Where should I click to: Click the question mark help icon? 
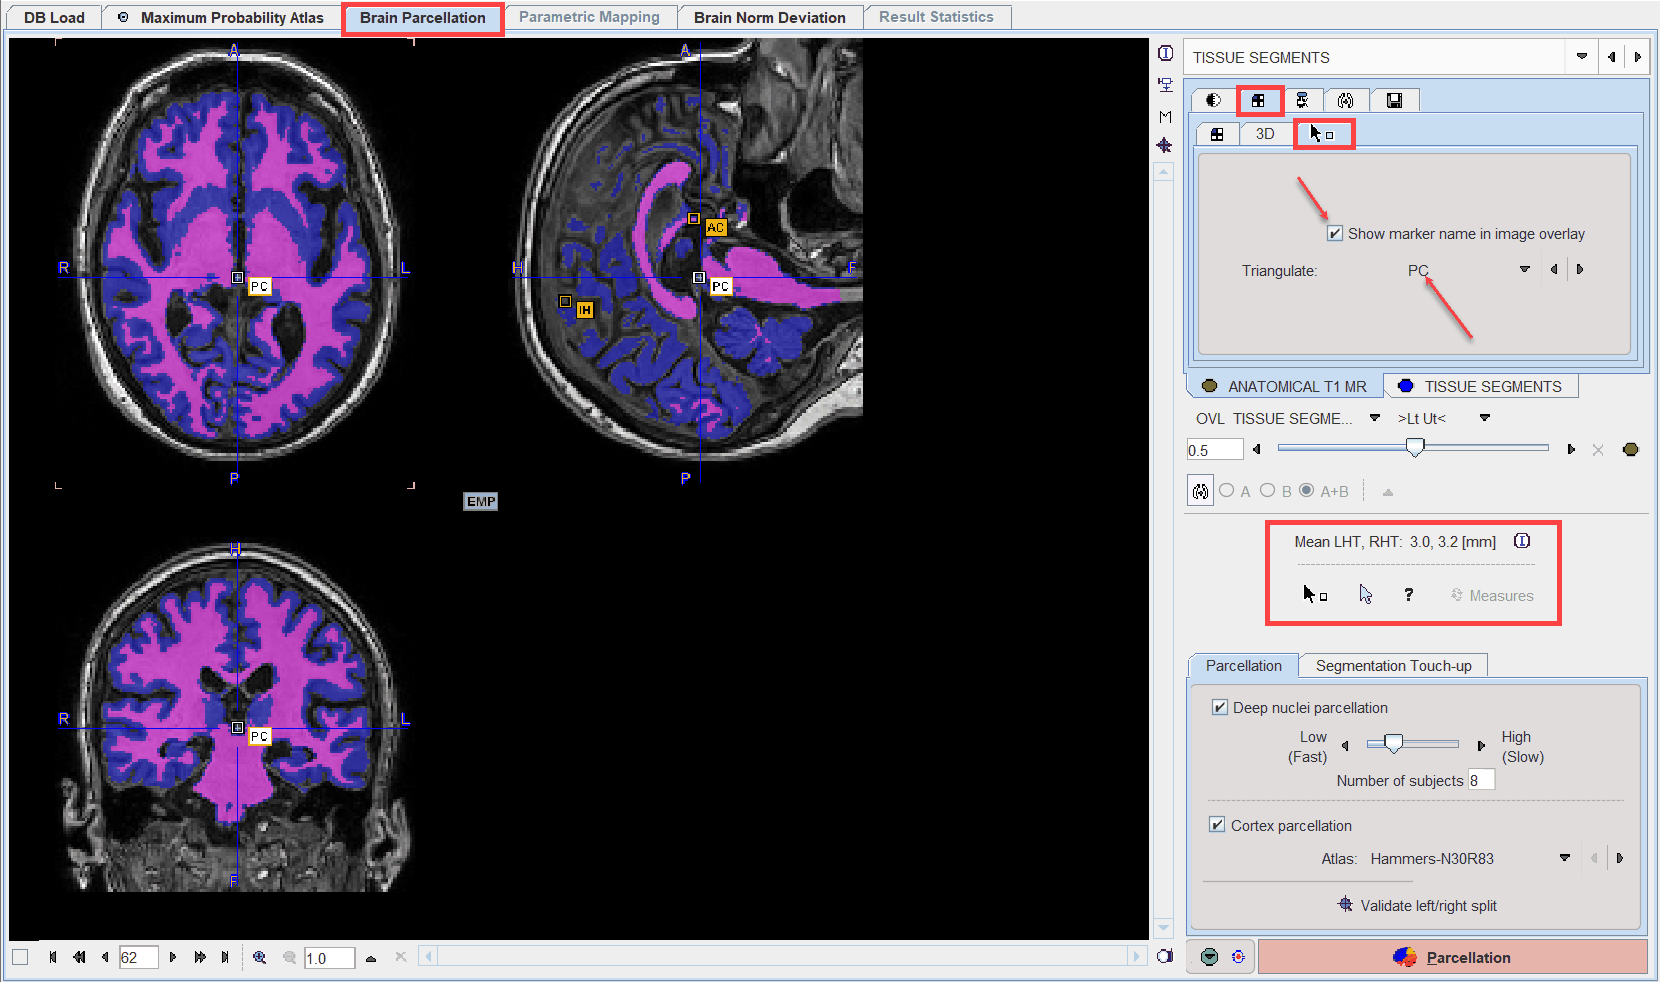pyautogui.click(x=1408, y=595)
